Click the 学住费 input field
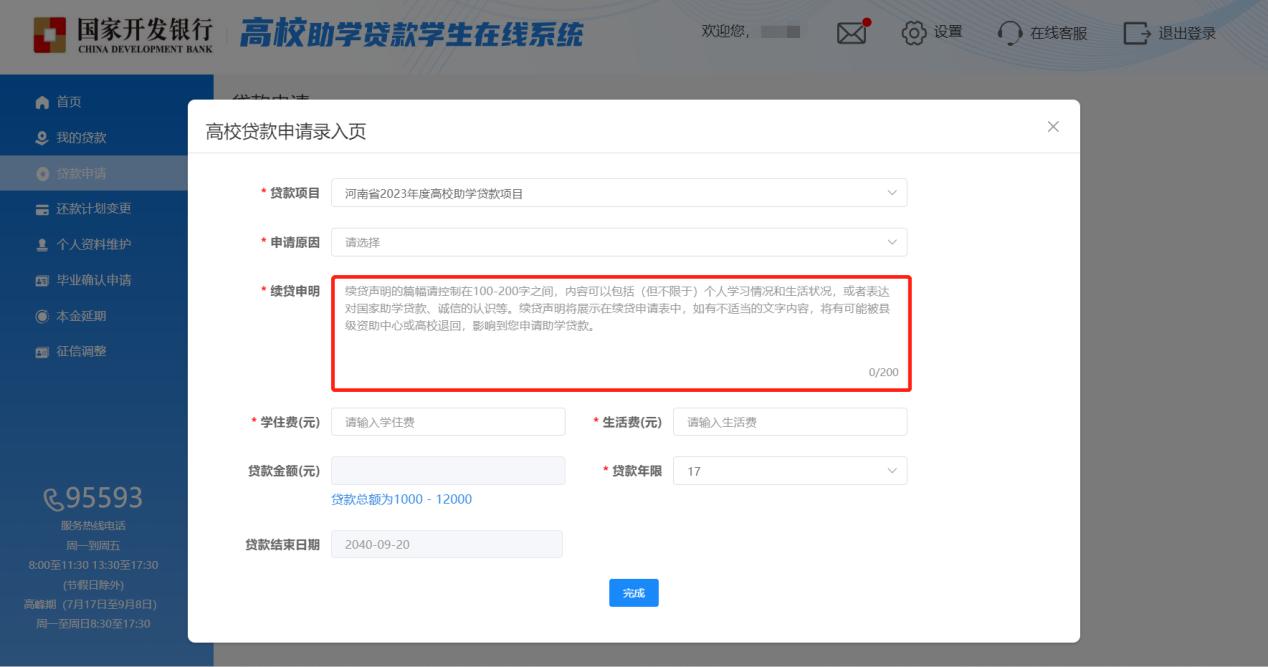 448,422
